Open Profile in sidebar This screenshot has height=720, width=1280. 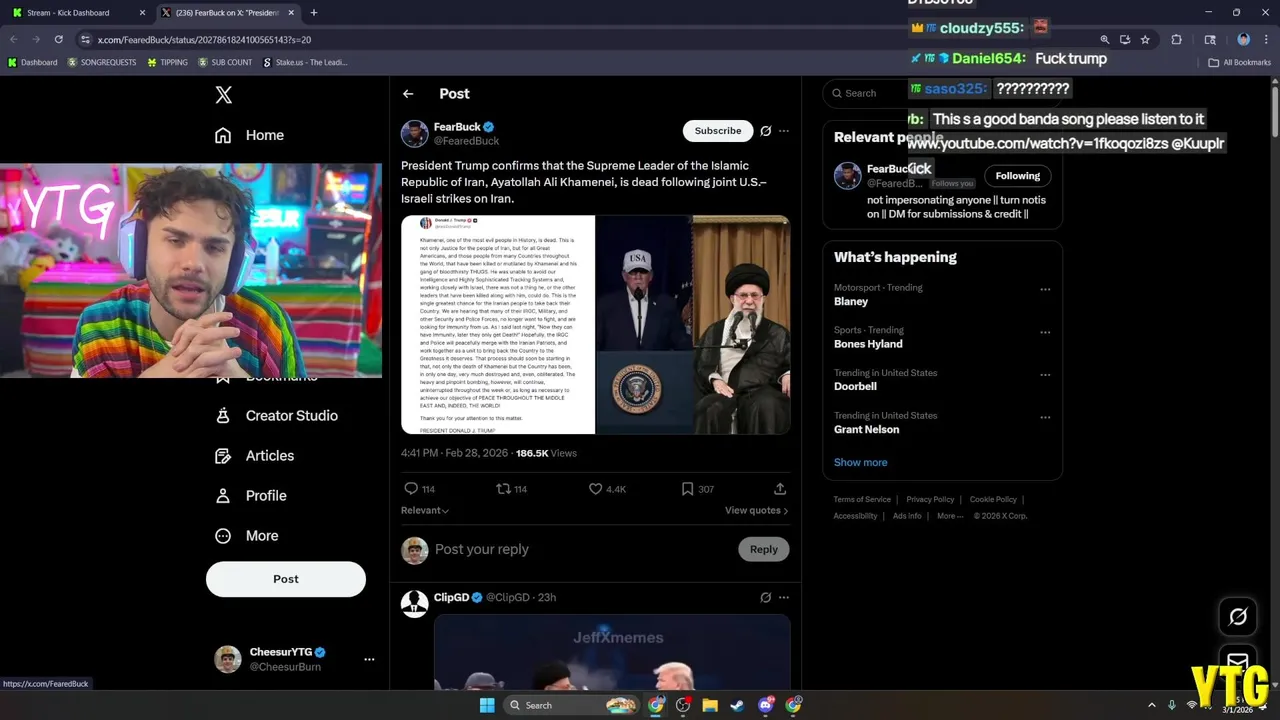251,496
